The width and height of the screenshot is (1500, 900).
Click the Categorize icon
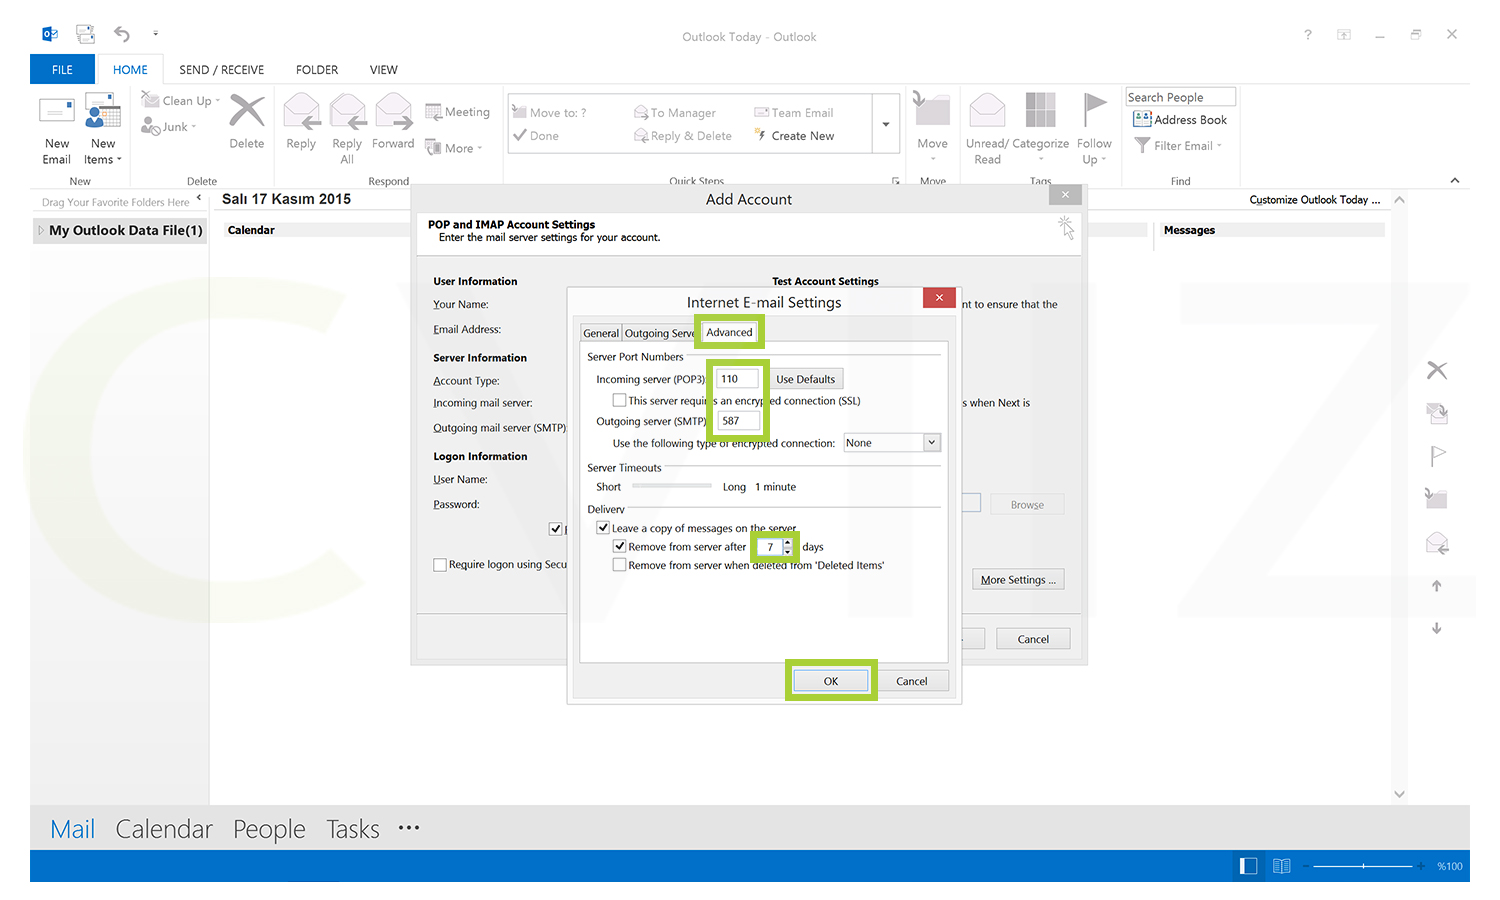[1040, 110]
